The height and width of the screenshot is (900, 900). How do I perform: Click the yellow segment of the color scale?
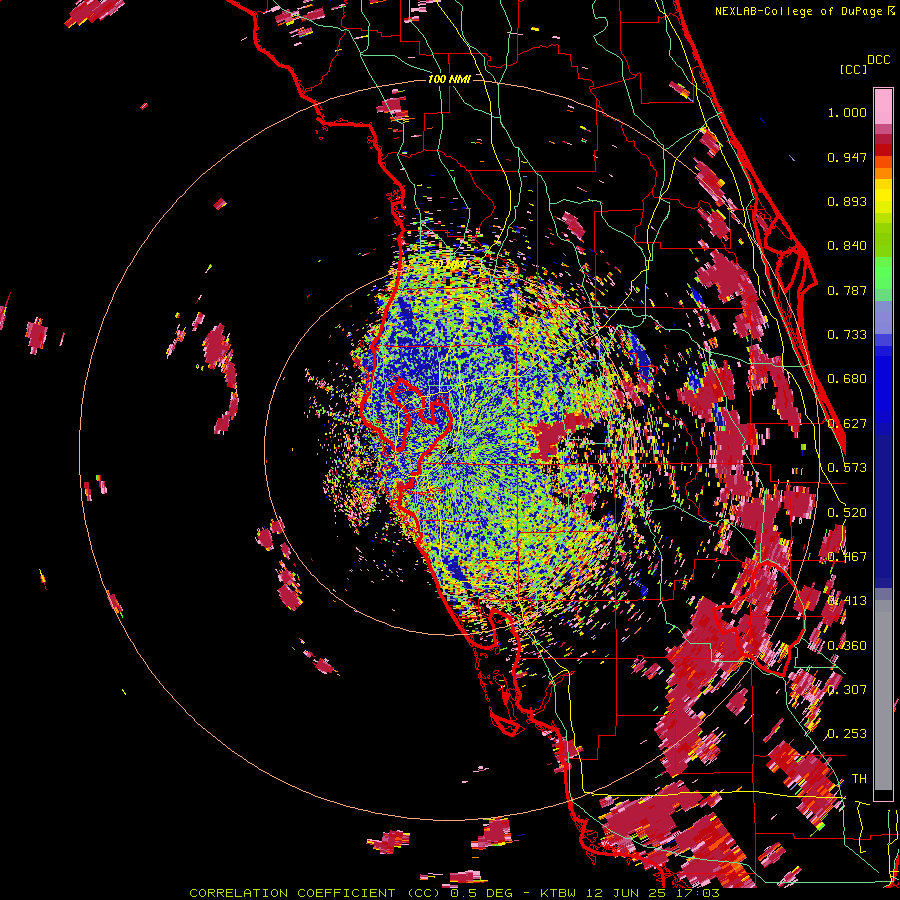[883, 196]
